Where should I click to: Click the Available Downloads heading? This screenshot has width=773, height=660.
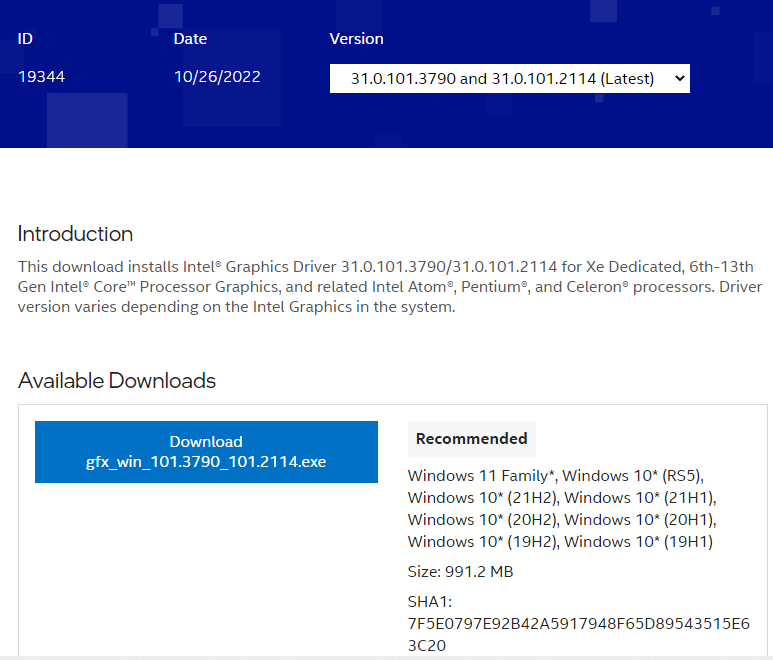(117, 381)
